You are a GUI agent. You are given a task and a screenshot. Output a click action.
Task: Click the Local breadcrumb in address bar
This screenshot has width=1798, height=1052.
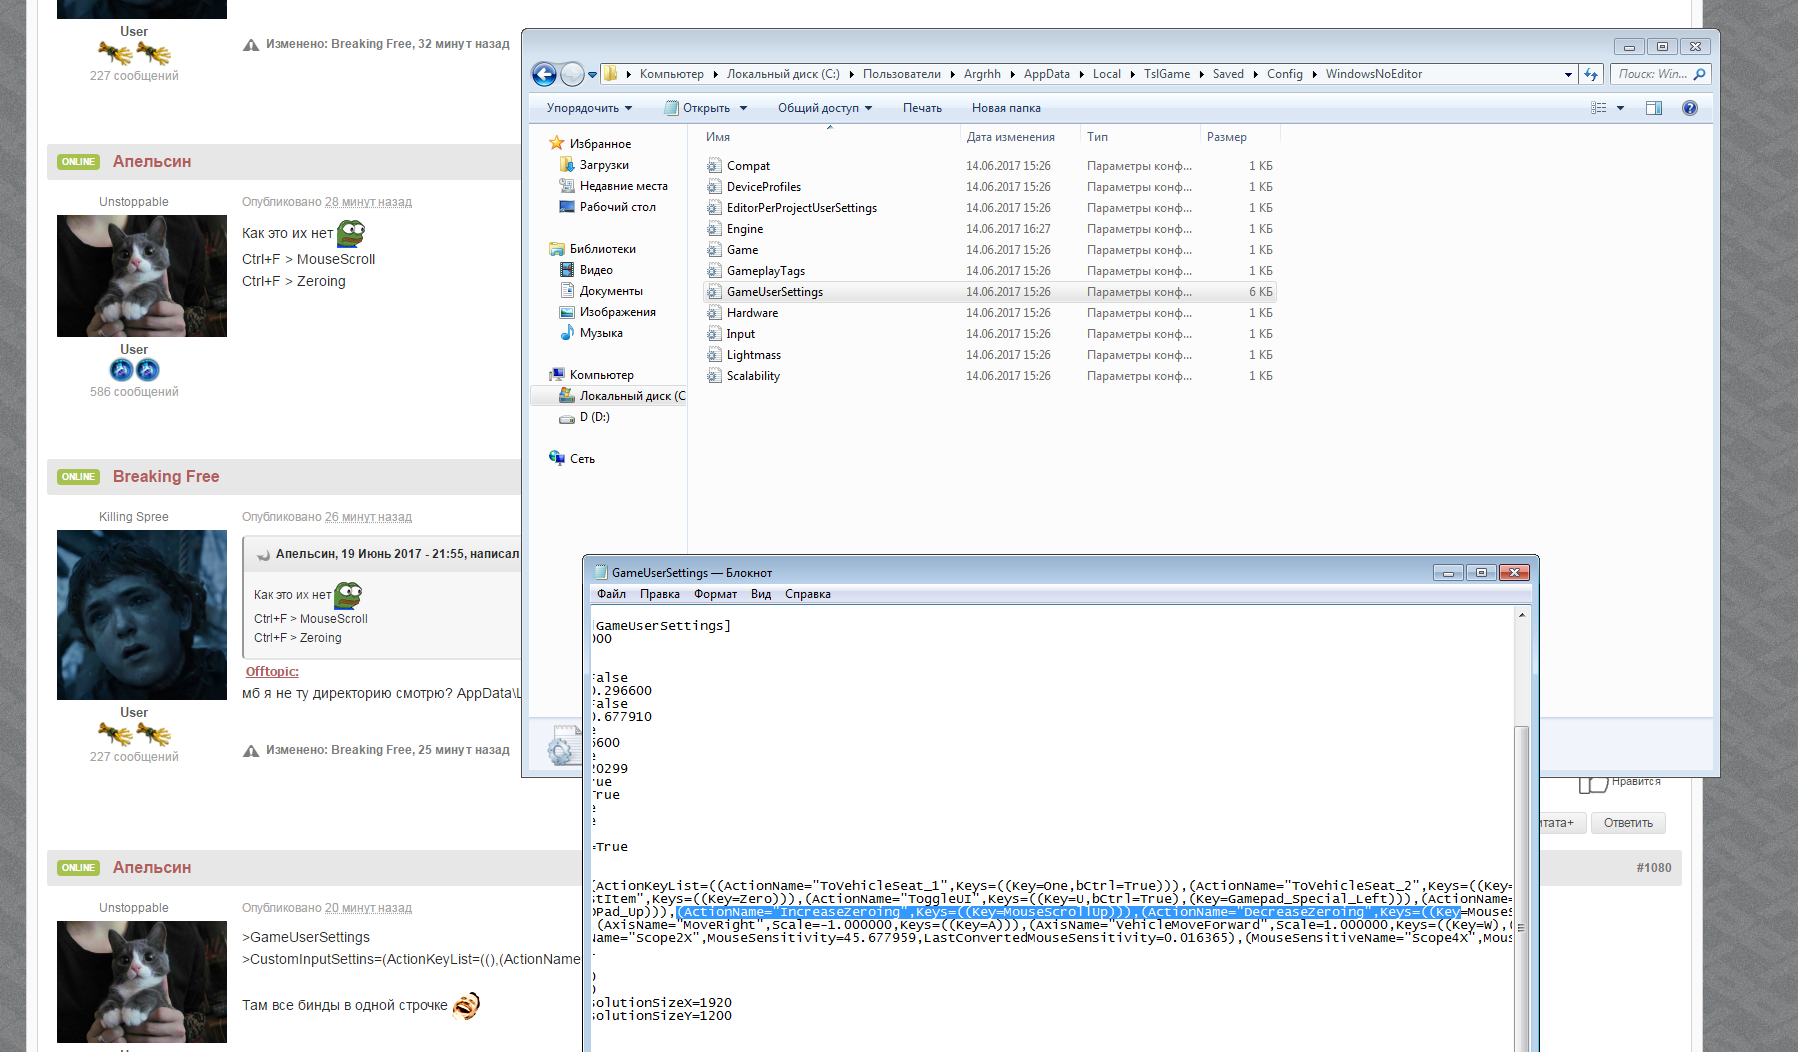pyautogui.click(x=1107, y=74)
